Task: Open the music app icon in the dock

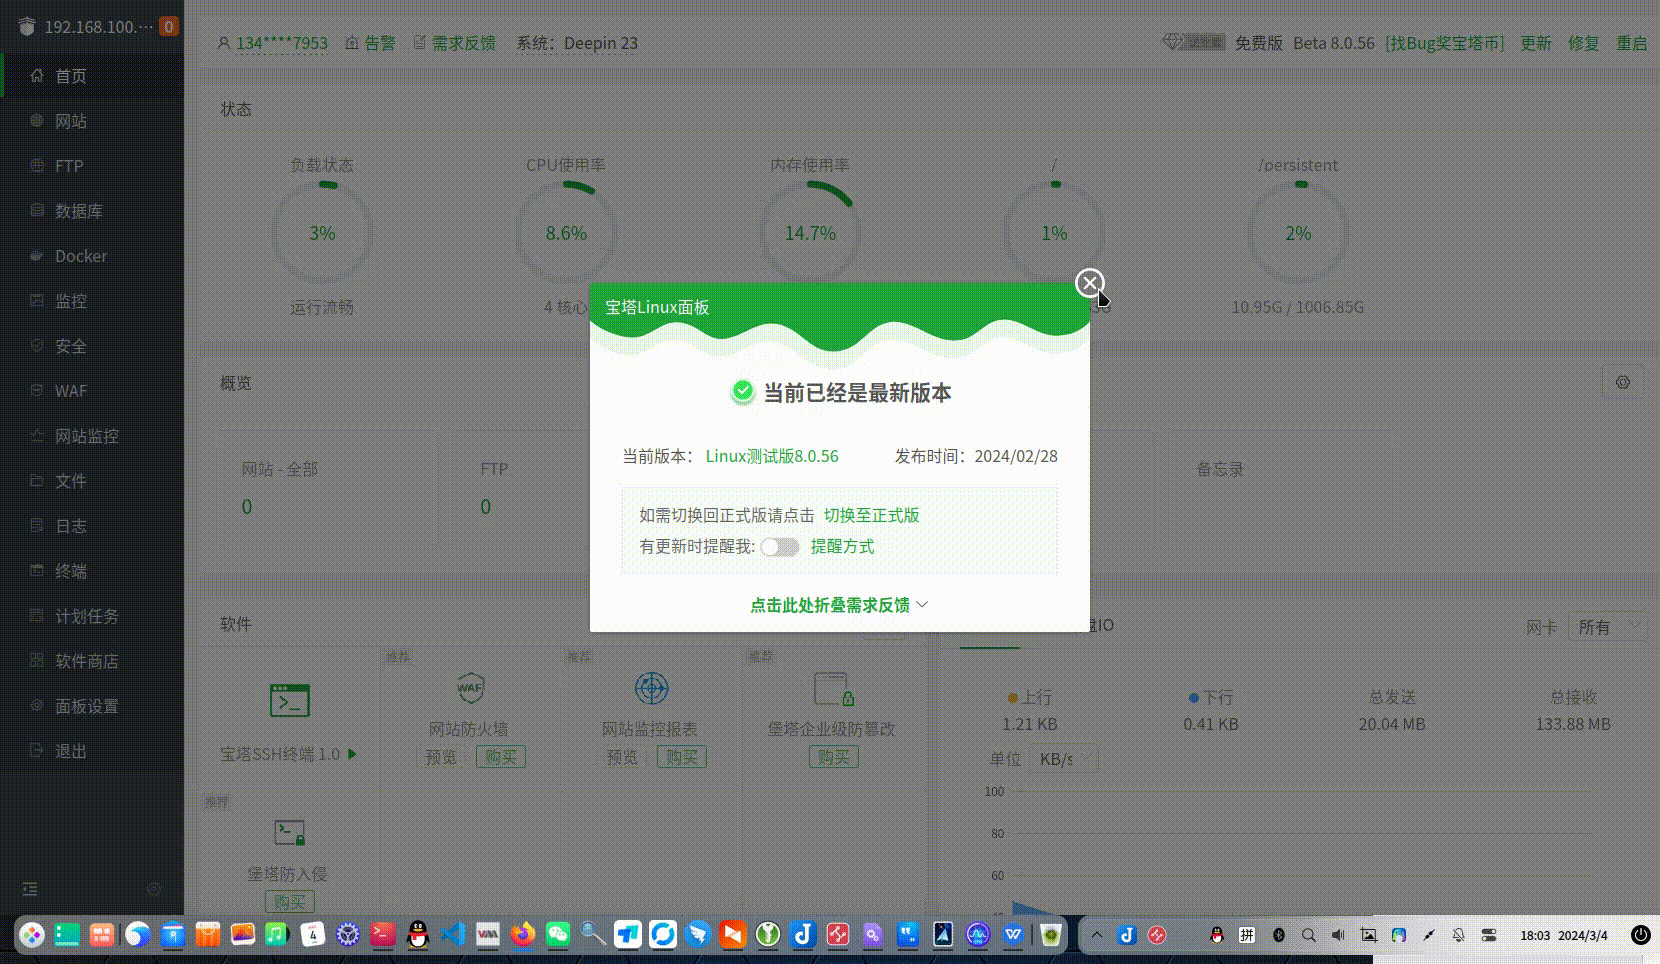Action: pos(277,935)
